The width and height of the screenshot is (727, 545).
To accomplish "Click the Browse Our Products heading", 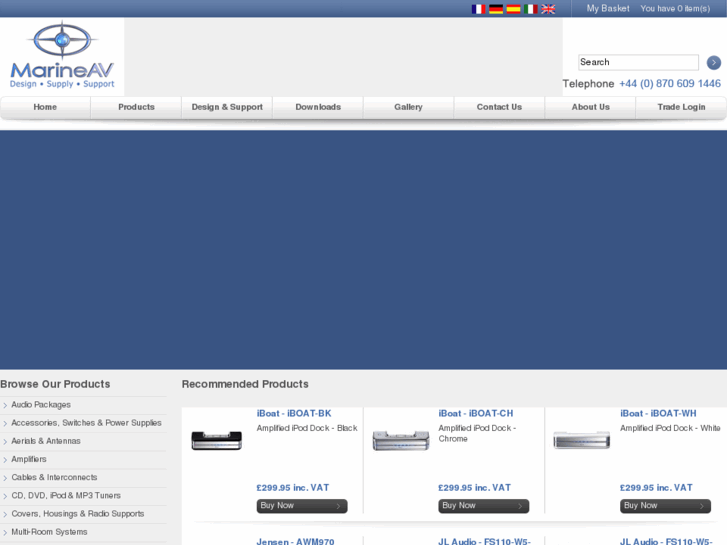I will pos(55,384).
